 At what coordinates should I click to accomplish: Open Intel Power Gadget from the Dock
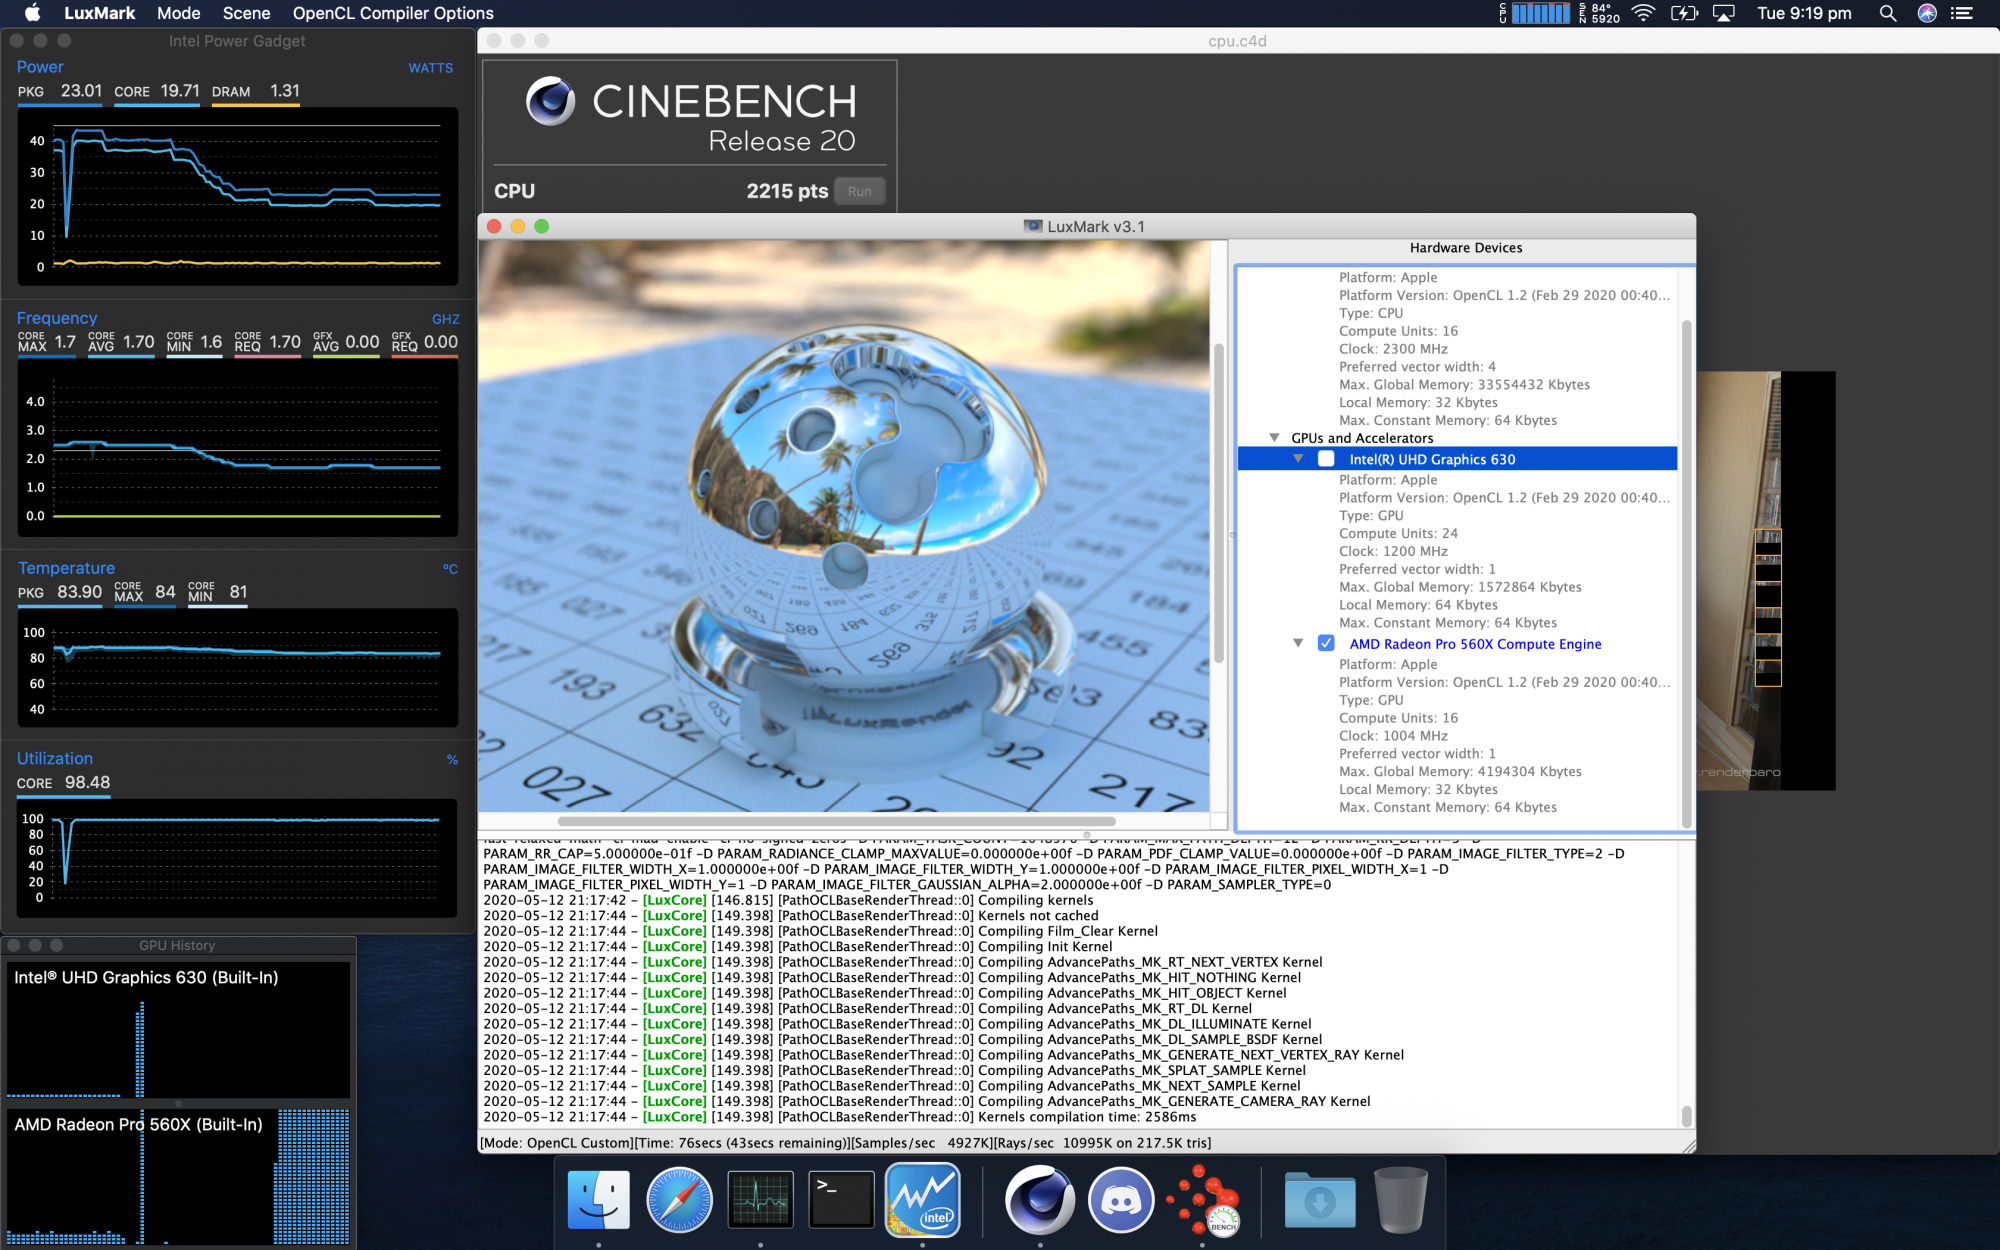(x=922, y=1199)
